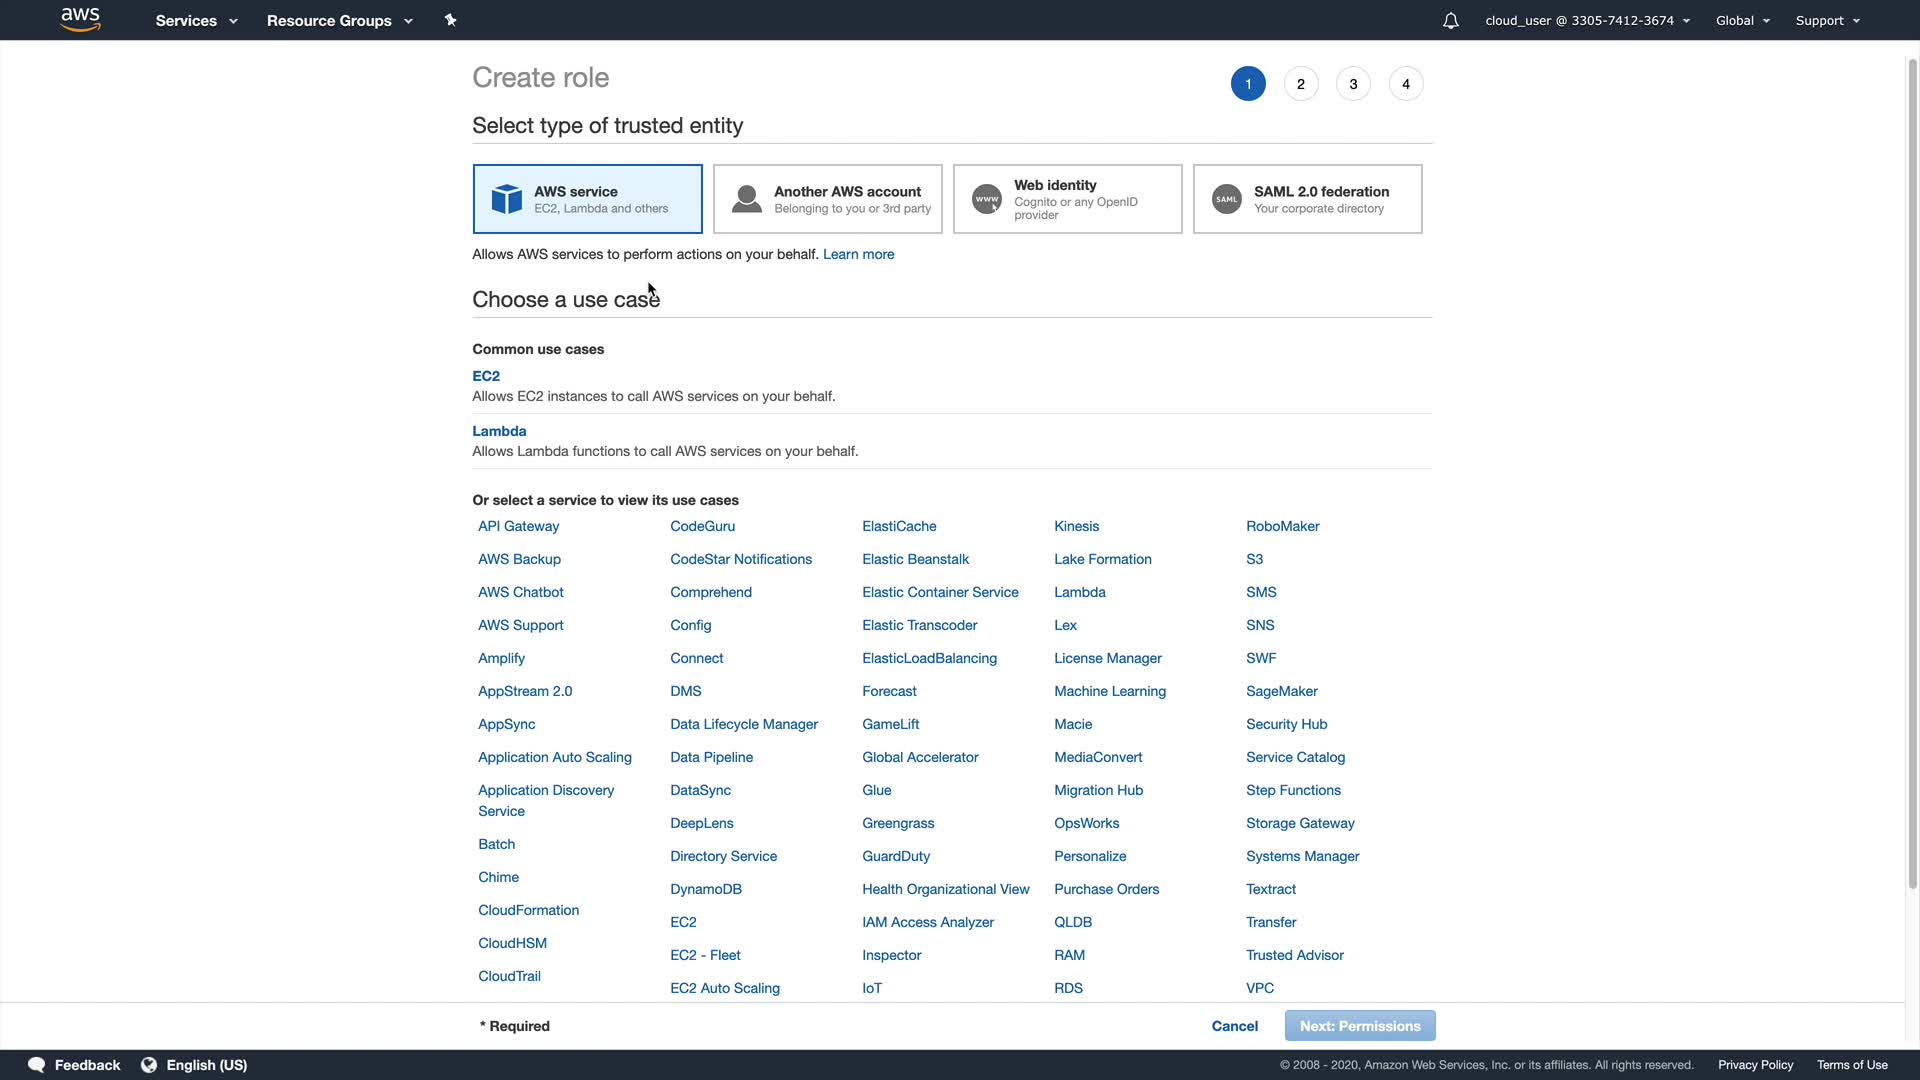Expand the Services dropdown menu
1920x1080 pixels.
pyautogui.click(x=196, y=20)
